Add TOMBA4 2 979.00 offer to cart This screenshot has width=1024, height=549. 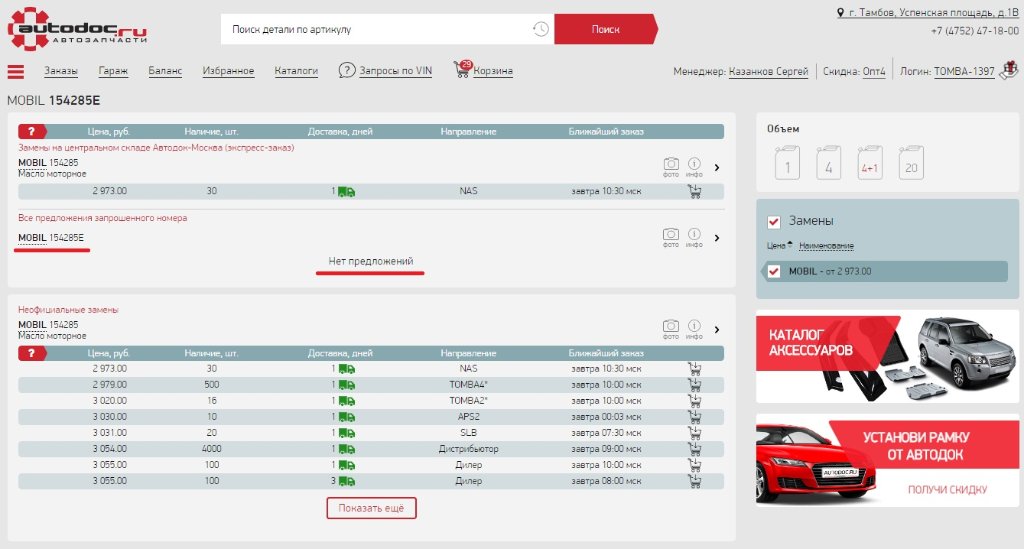point(694,384)
